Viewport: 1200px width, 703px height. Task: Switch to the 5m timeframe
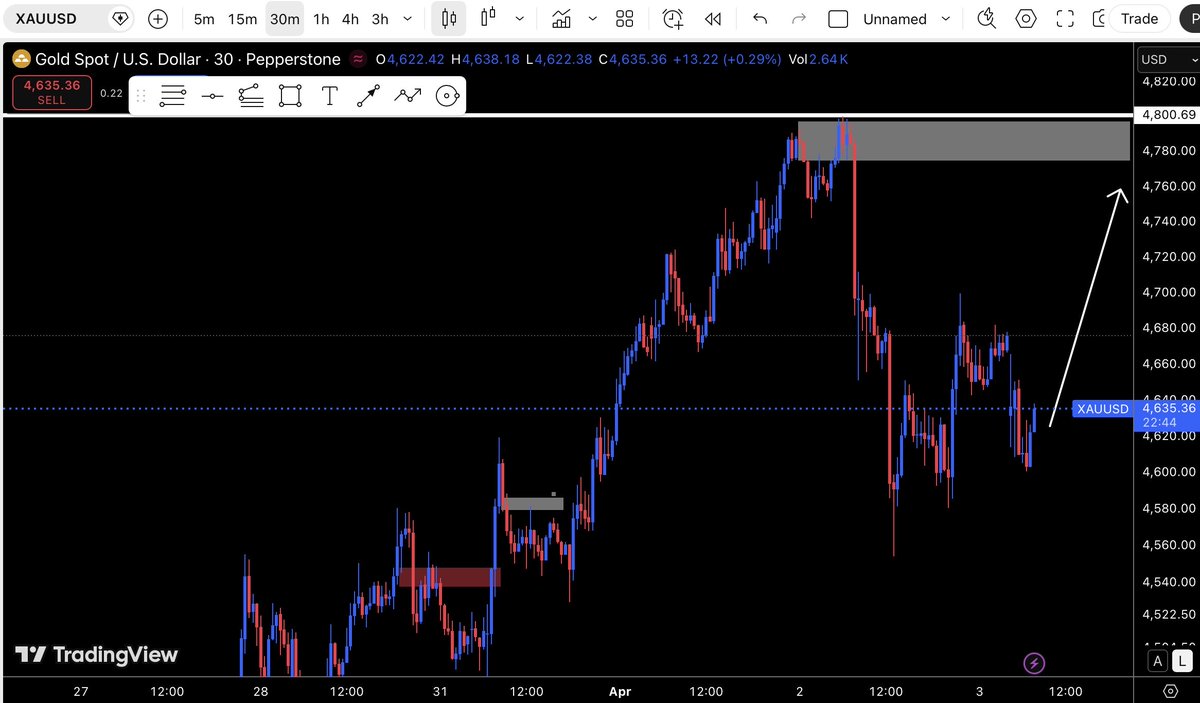[x=204, y=19]
